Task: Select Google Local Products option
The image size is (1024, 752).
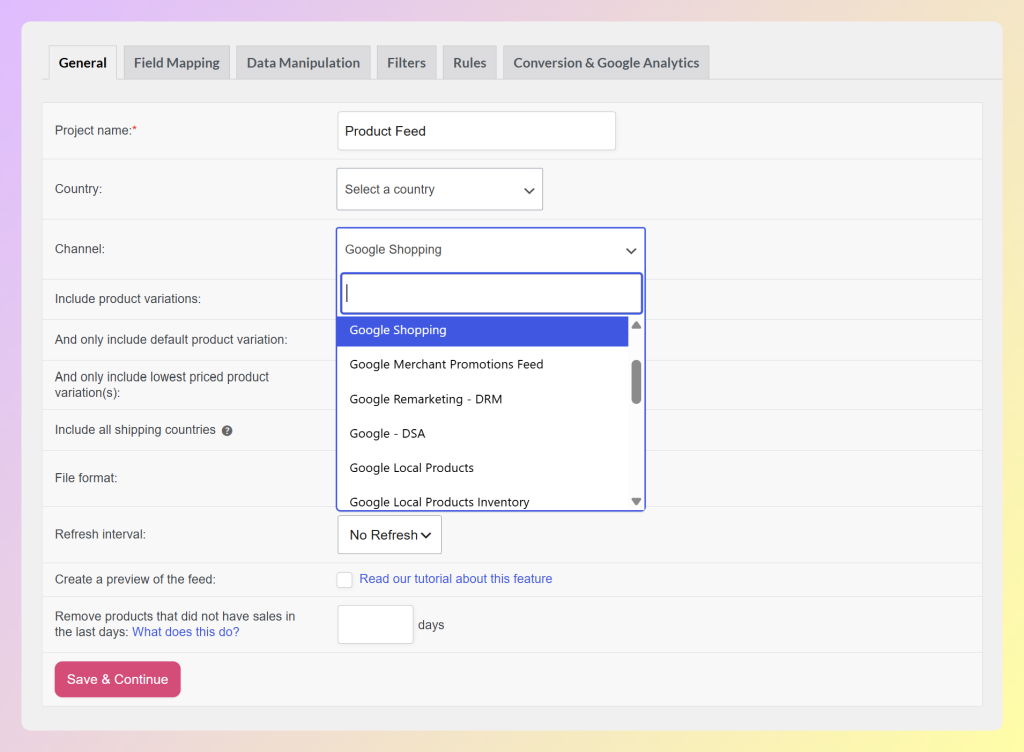Action: [483, 468]
